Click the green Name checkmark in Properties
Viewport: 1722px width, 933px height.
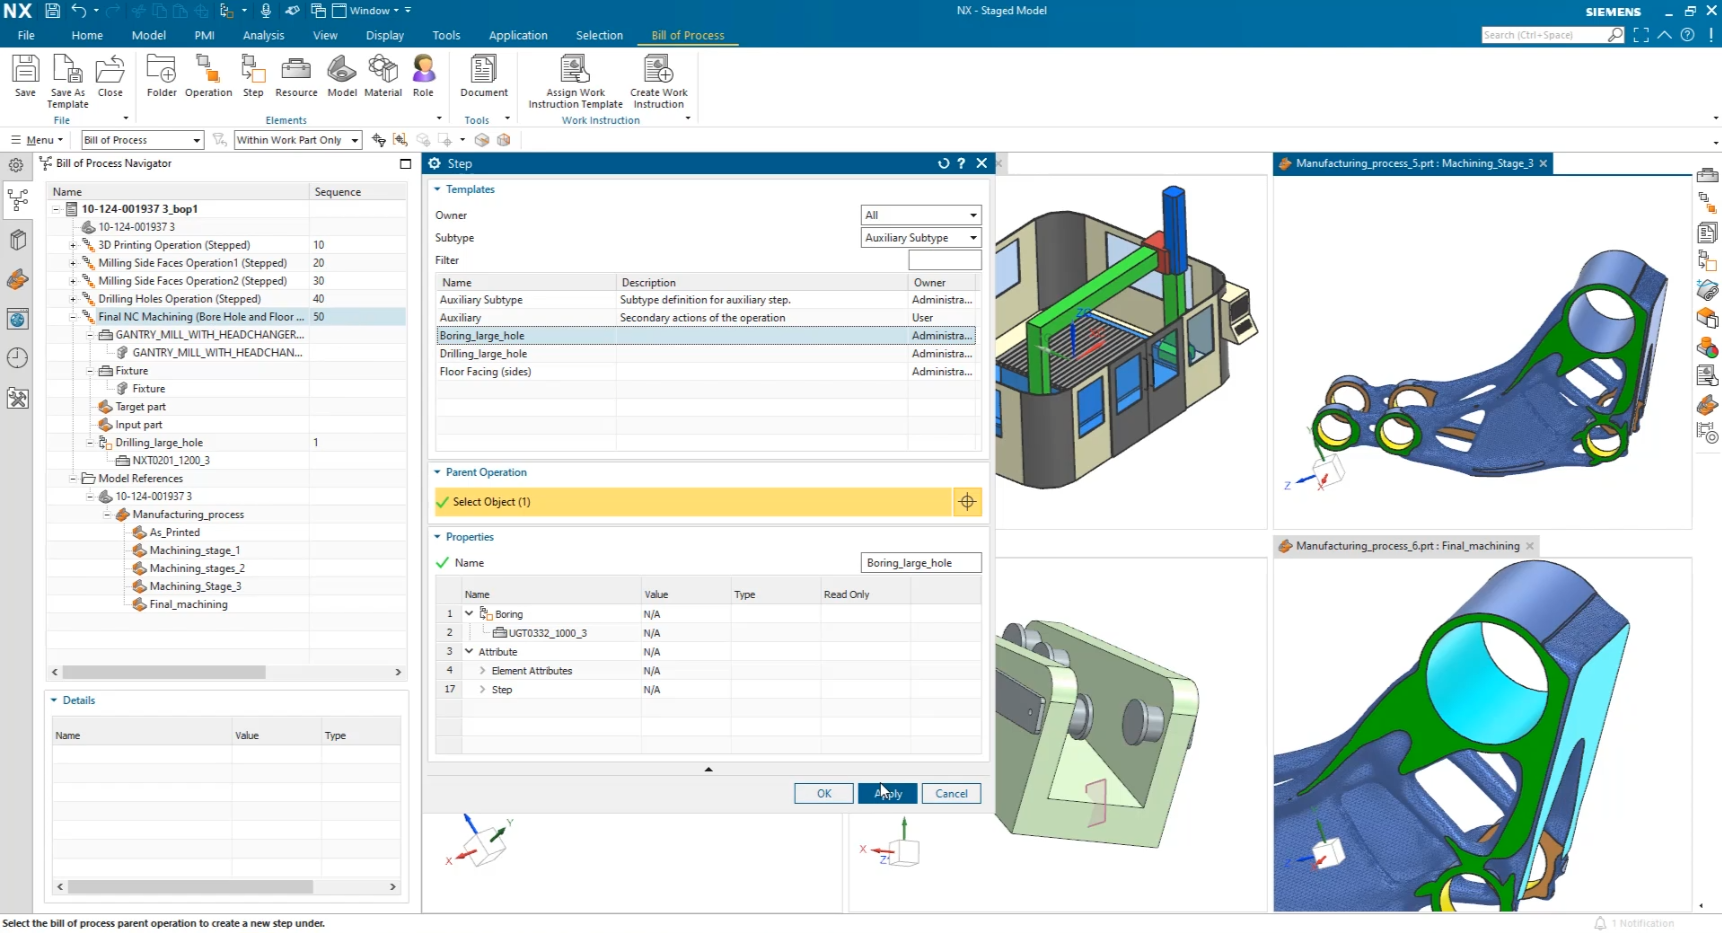442,562
